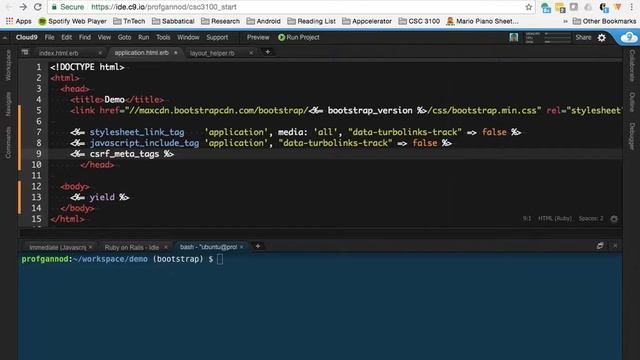
Task: Toggle the Collaborate side panel
Action: [632, 65]
